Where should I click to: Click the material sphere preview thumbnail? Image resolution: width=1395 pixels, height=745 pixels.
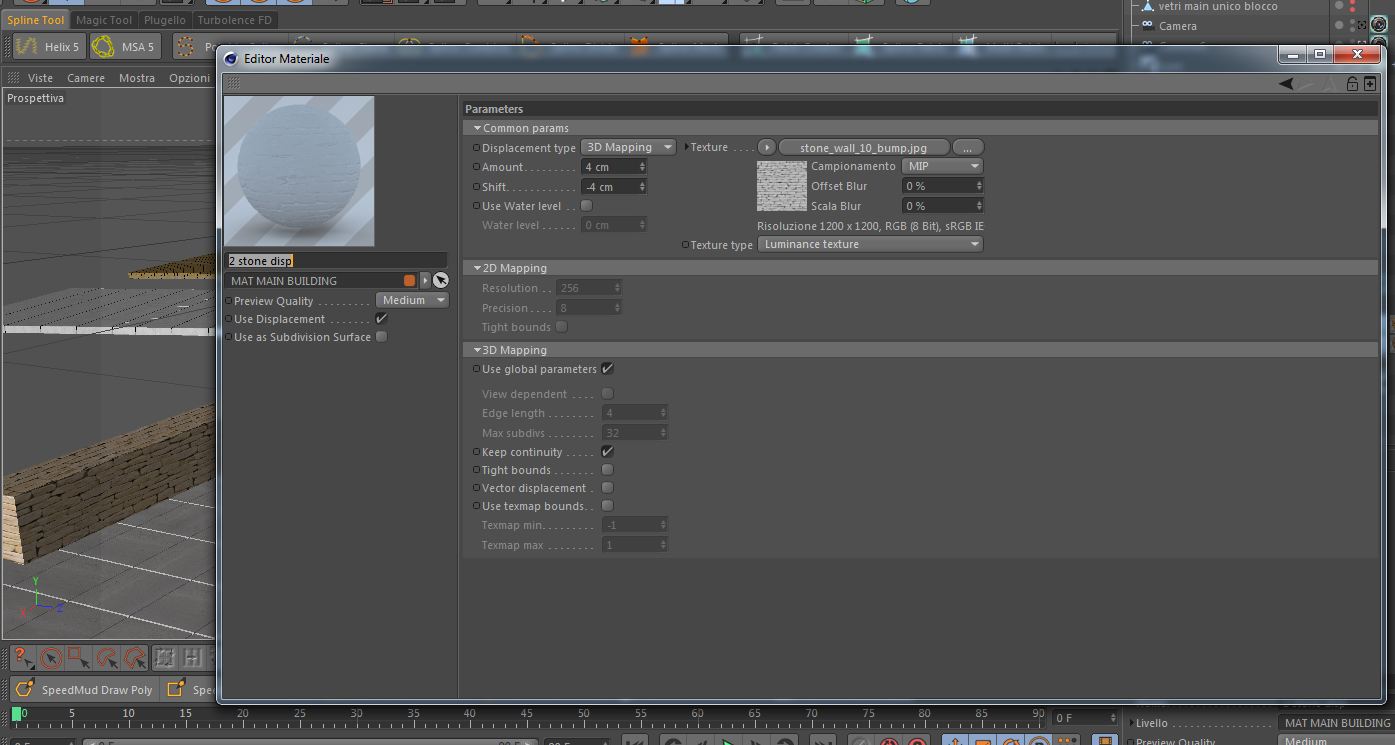click(x=299, y=171)
